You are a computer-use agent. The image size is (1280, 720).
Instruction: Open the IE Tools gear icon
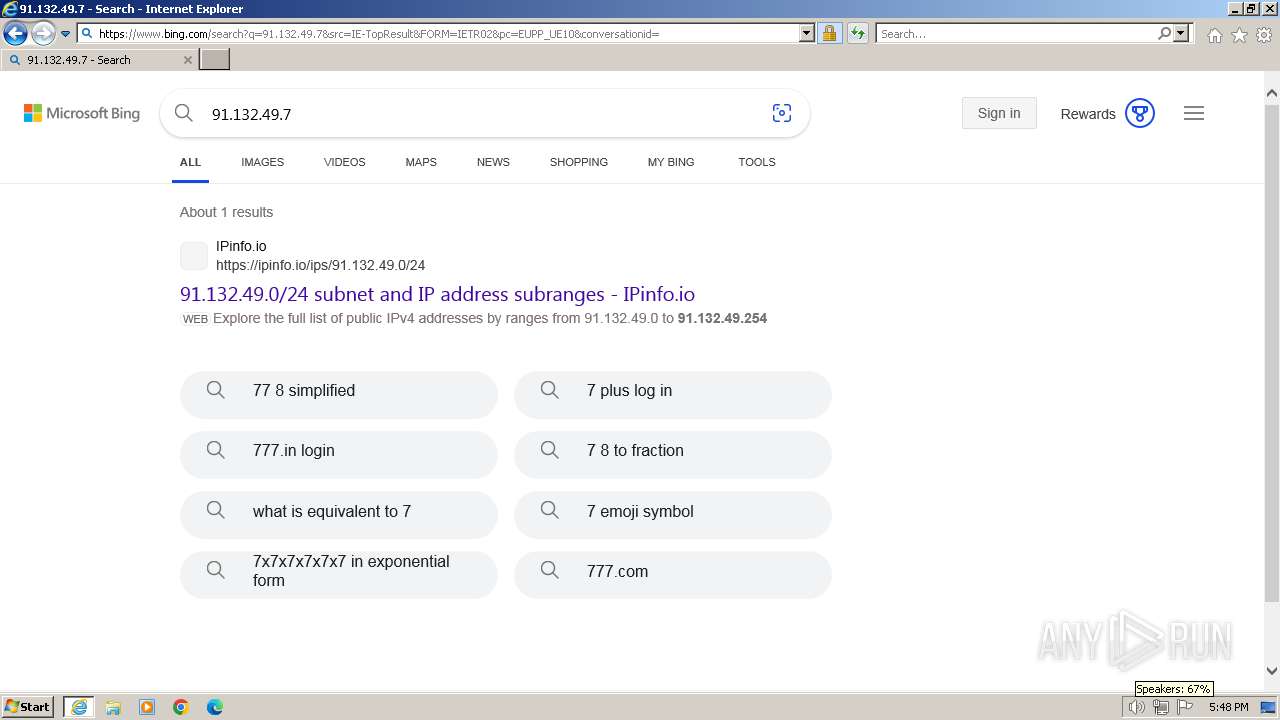(1264, 35)
